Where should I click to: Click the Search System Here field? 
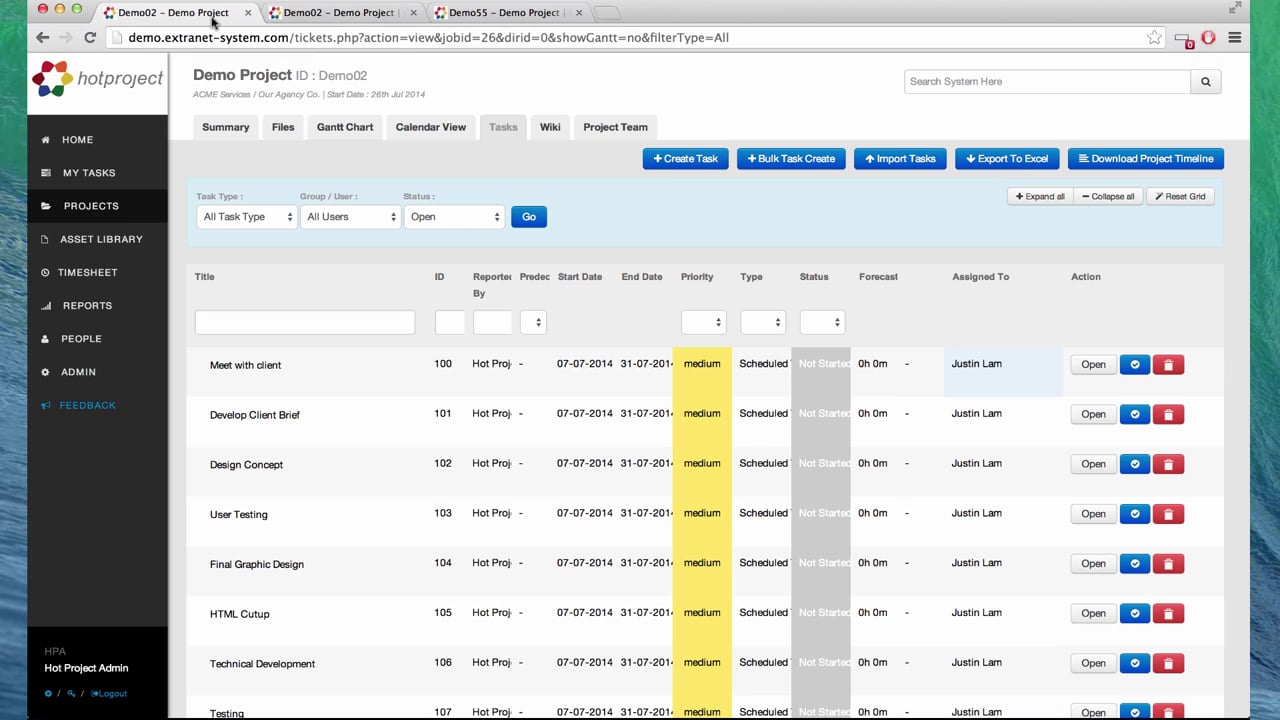(x=1047, y=82)
